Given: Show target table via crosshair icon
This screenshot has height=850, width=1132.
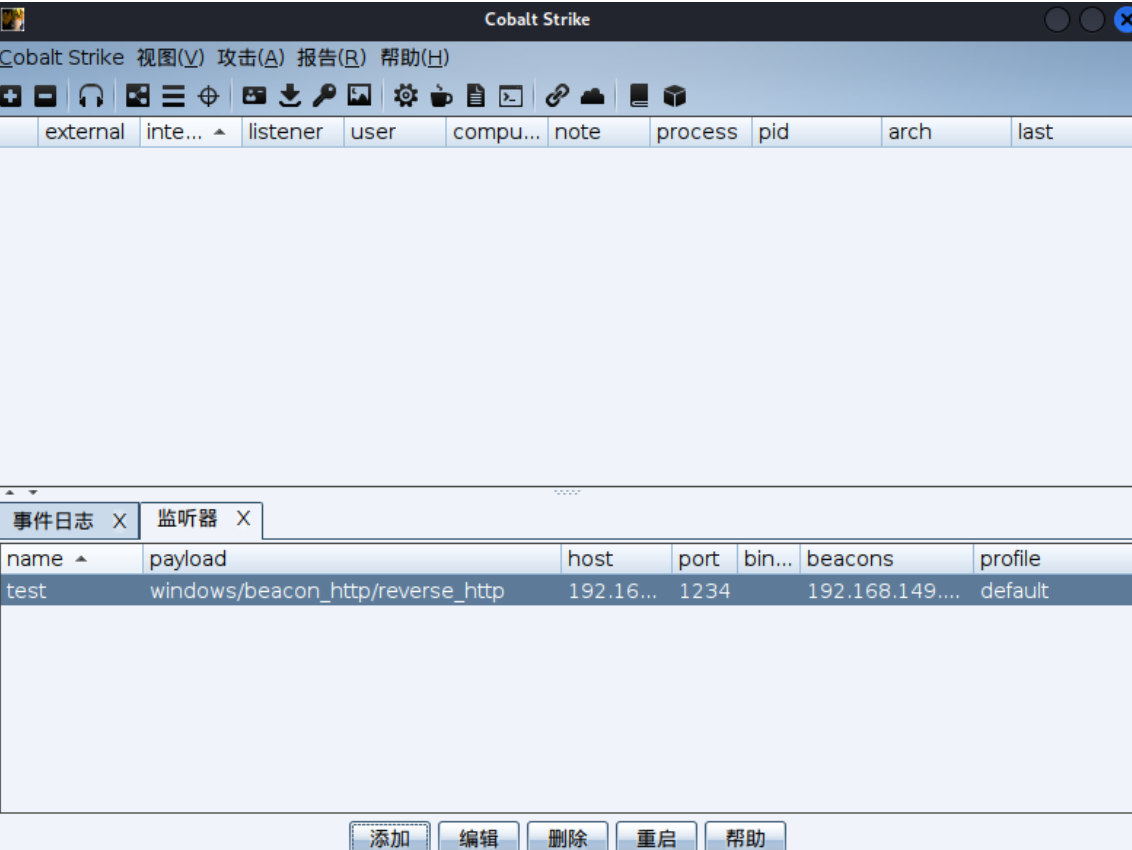Looking at the screenshot, I should [x=208, y=96].
